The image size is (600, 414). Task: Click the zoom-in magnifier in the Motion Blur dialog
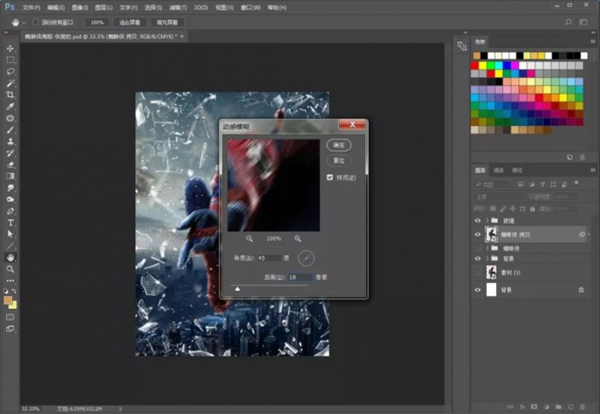click(297, 239)
